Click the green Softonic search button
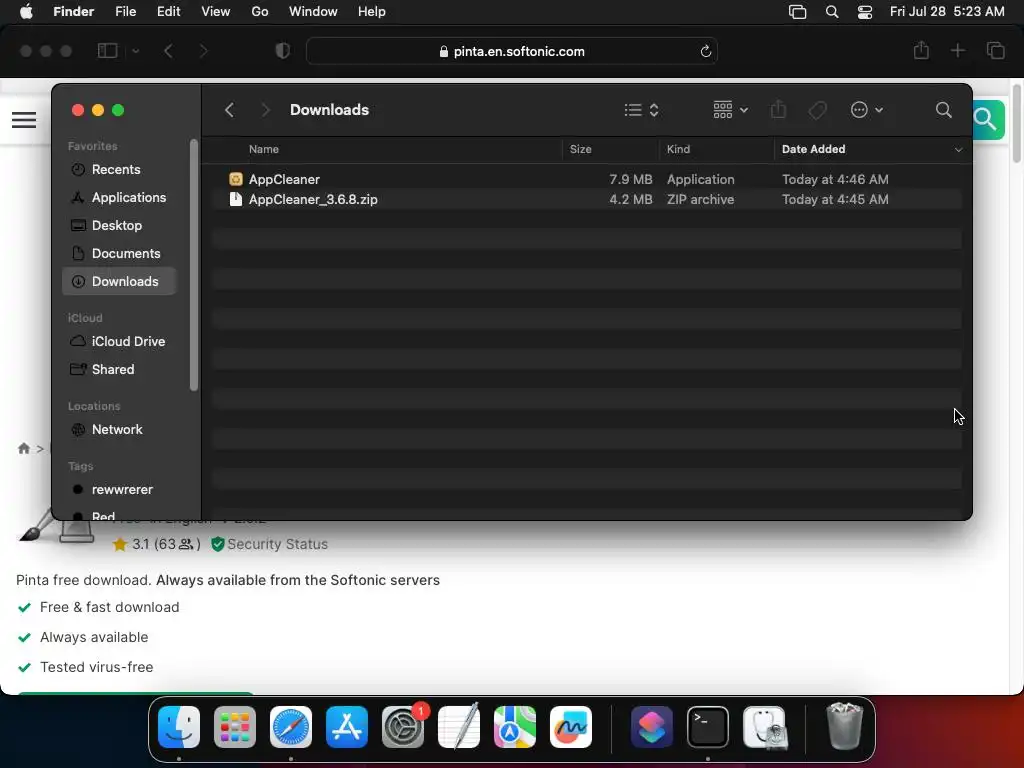The height and width of the screenshot is (768, 1024). [987, 120]
